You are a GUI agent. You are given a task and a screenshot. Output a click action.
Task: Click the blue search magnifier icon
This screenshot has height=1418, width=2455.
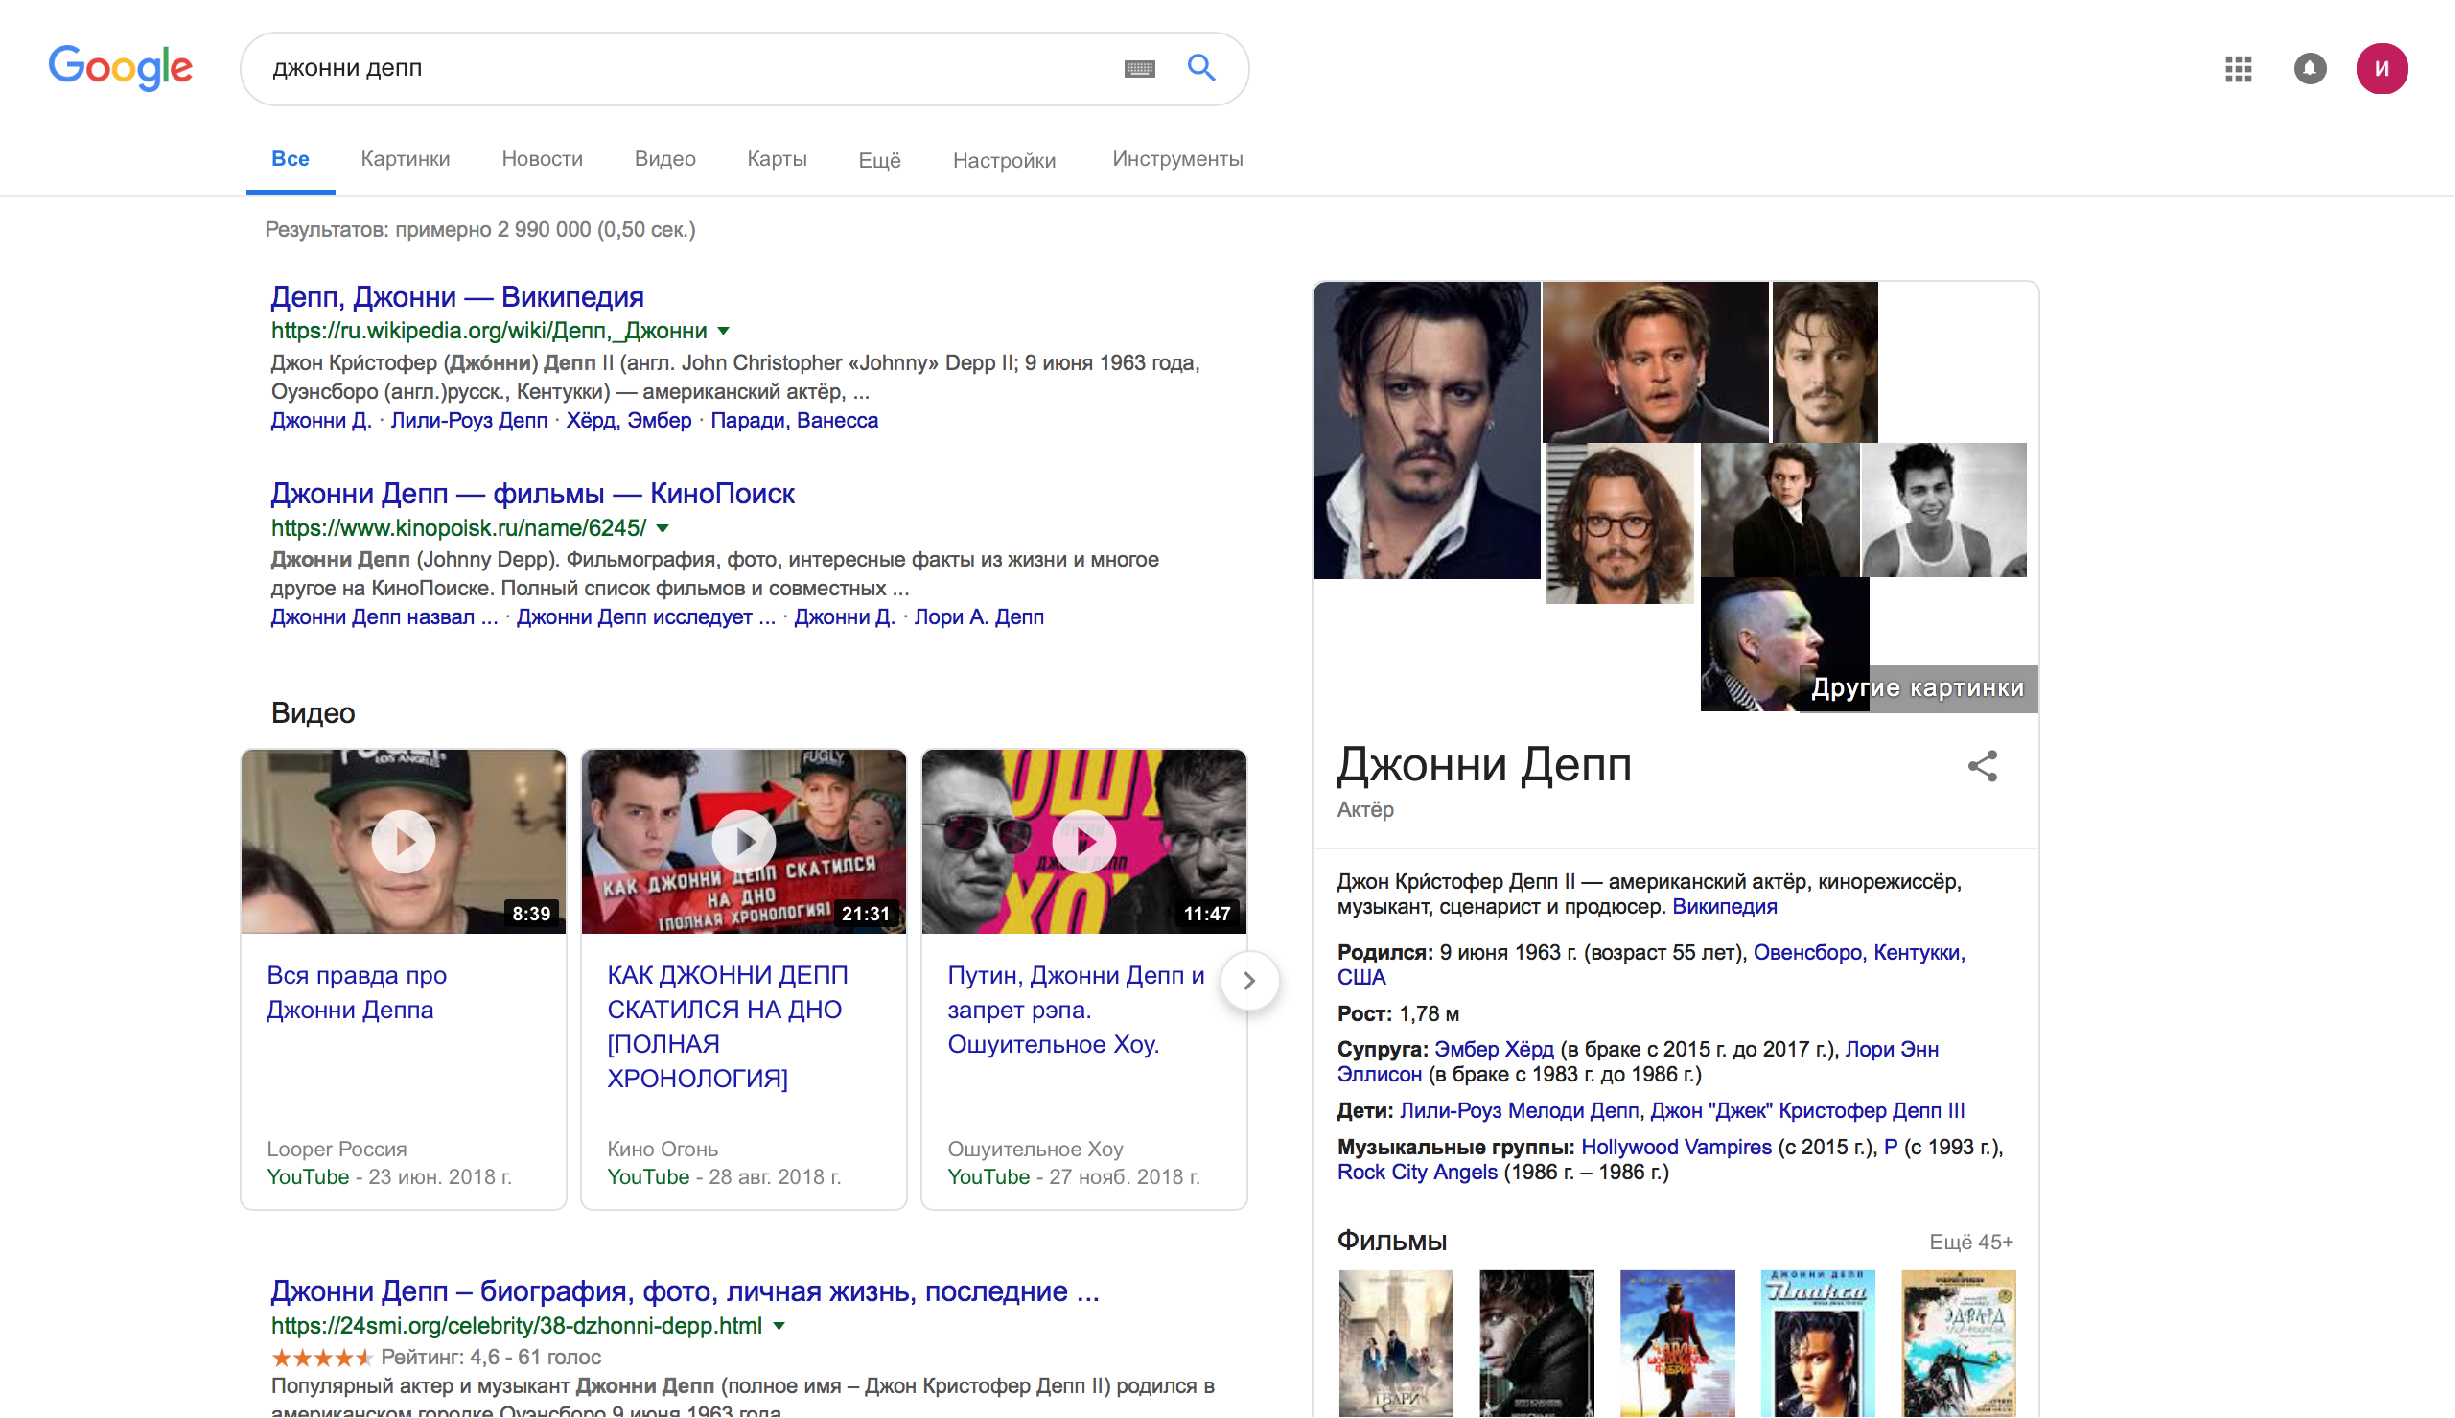click(x=1201, y=67)
